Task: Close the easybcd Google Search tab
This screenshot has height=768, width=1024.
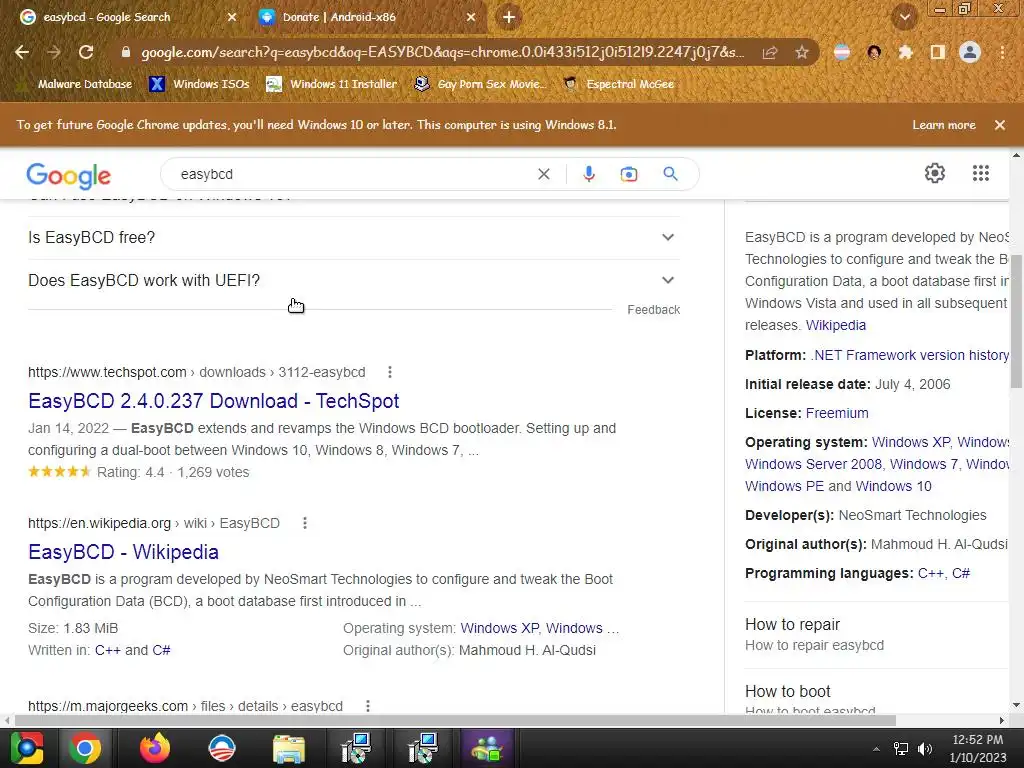Action: click(232, 18)
